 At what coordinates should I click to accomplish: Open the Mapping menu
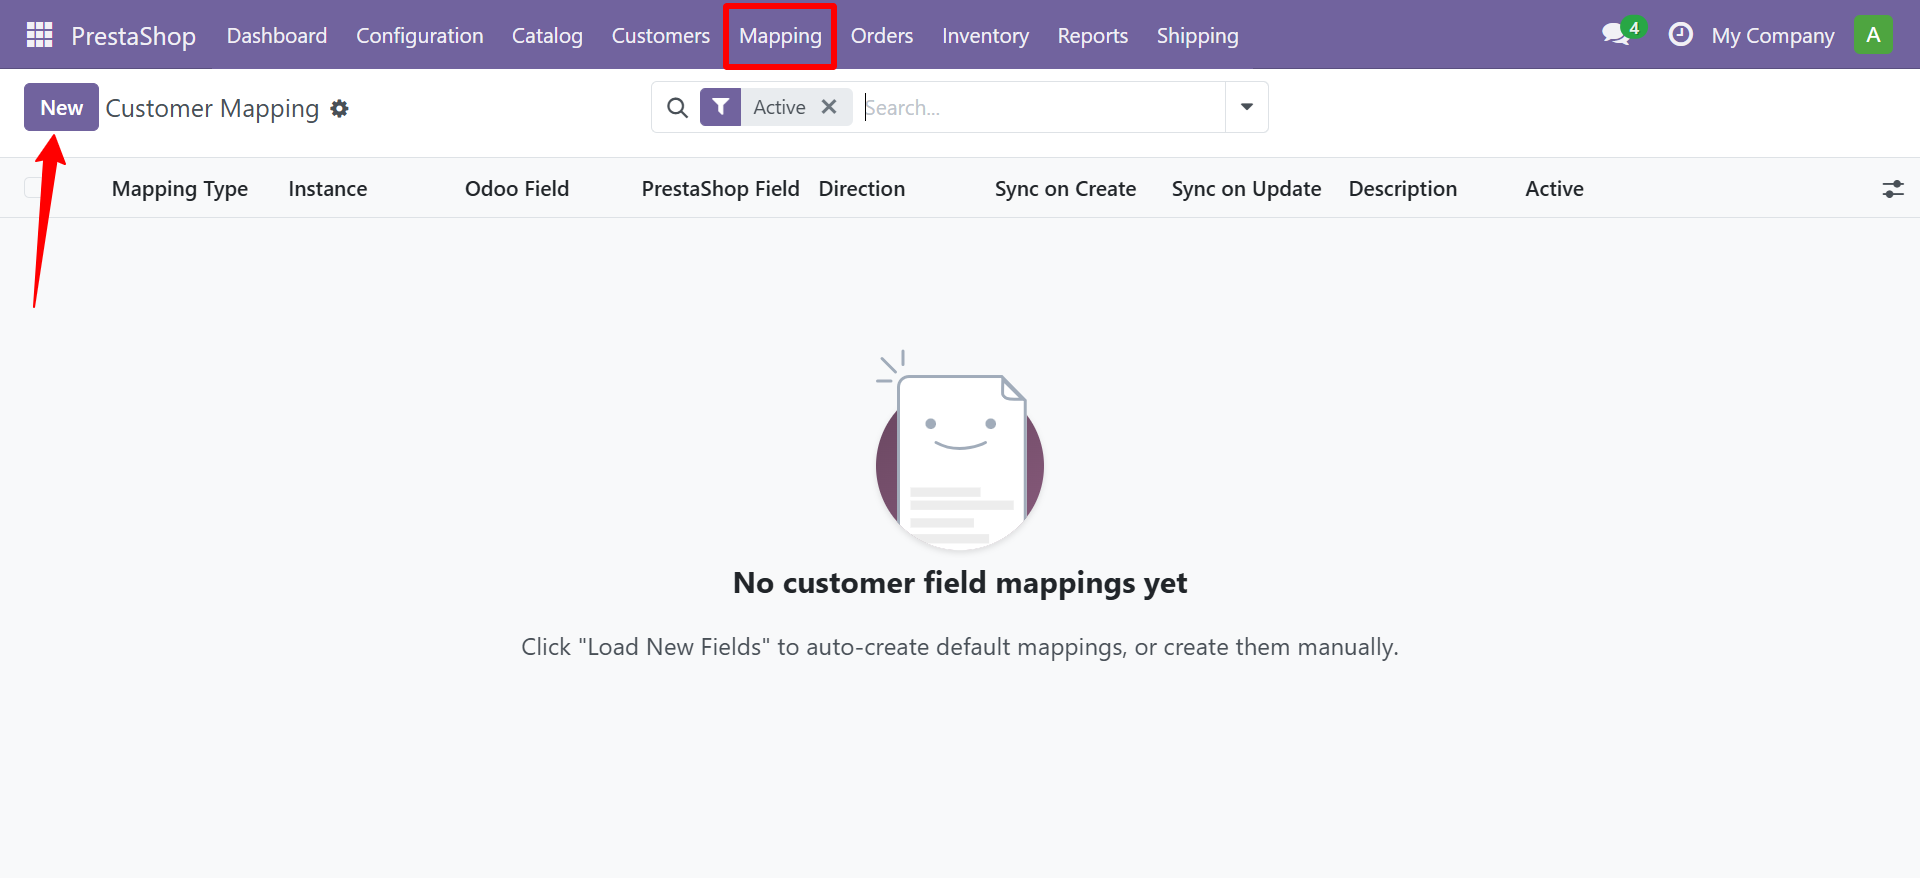[x=780, y=35]
